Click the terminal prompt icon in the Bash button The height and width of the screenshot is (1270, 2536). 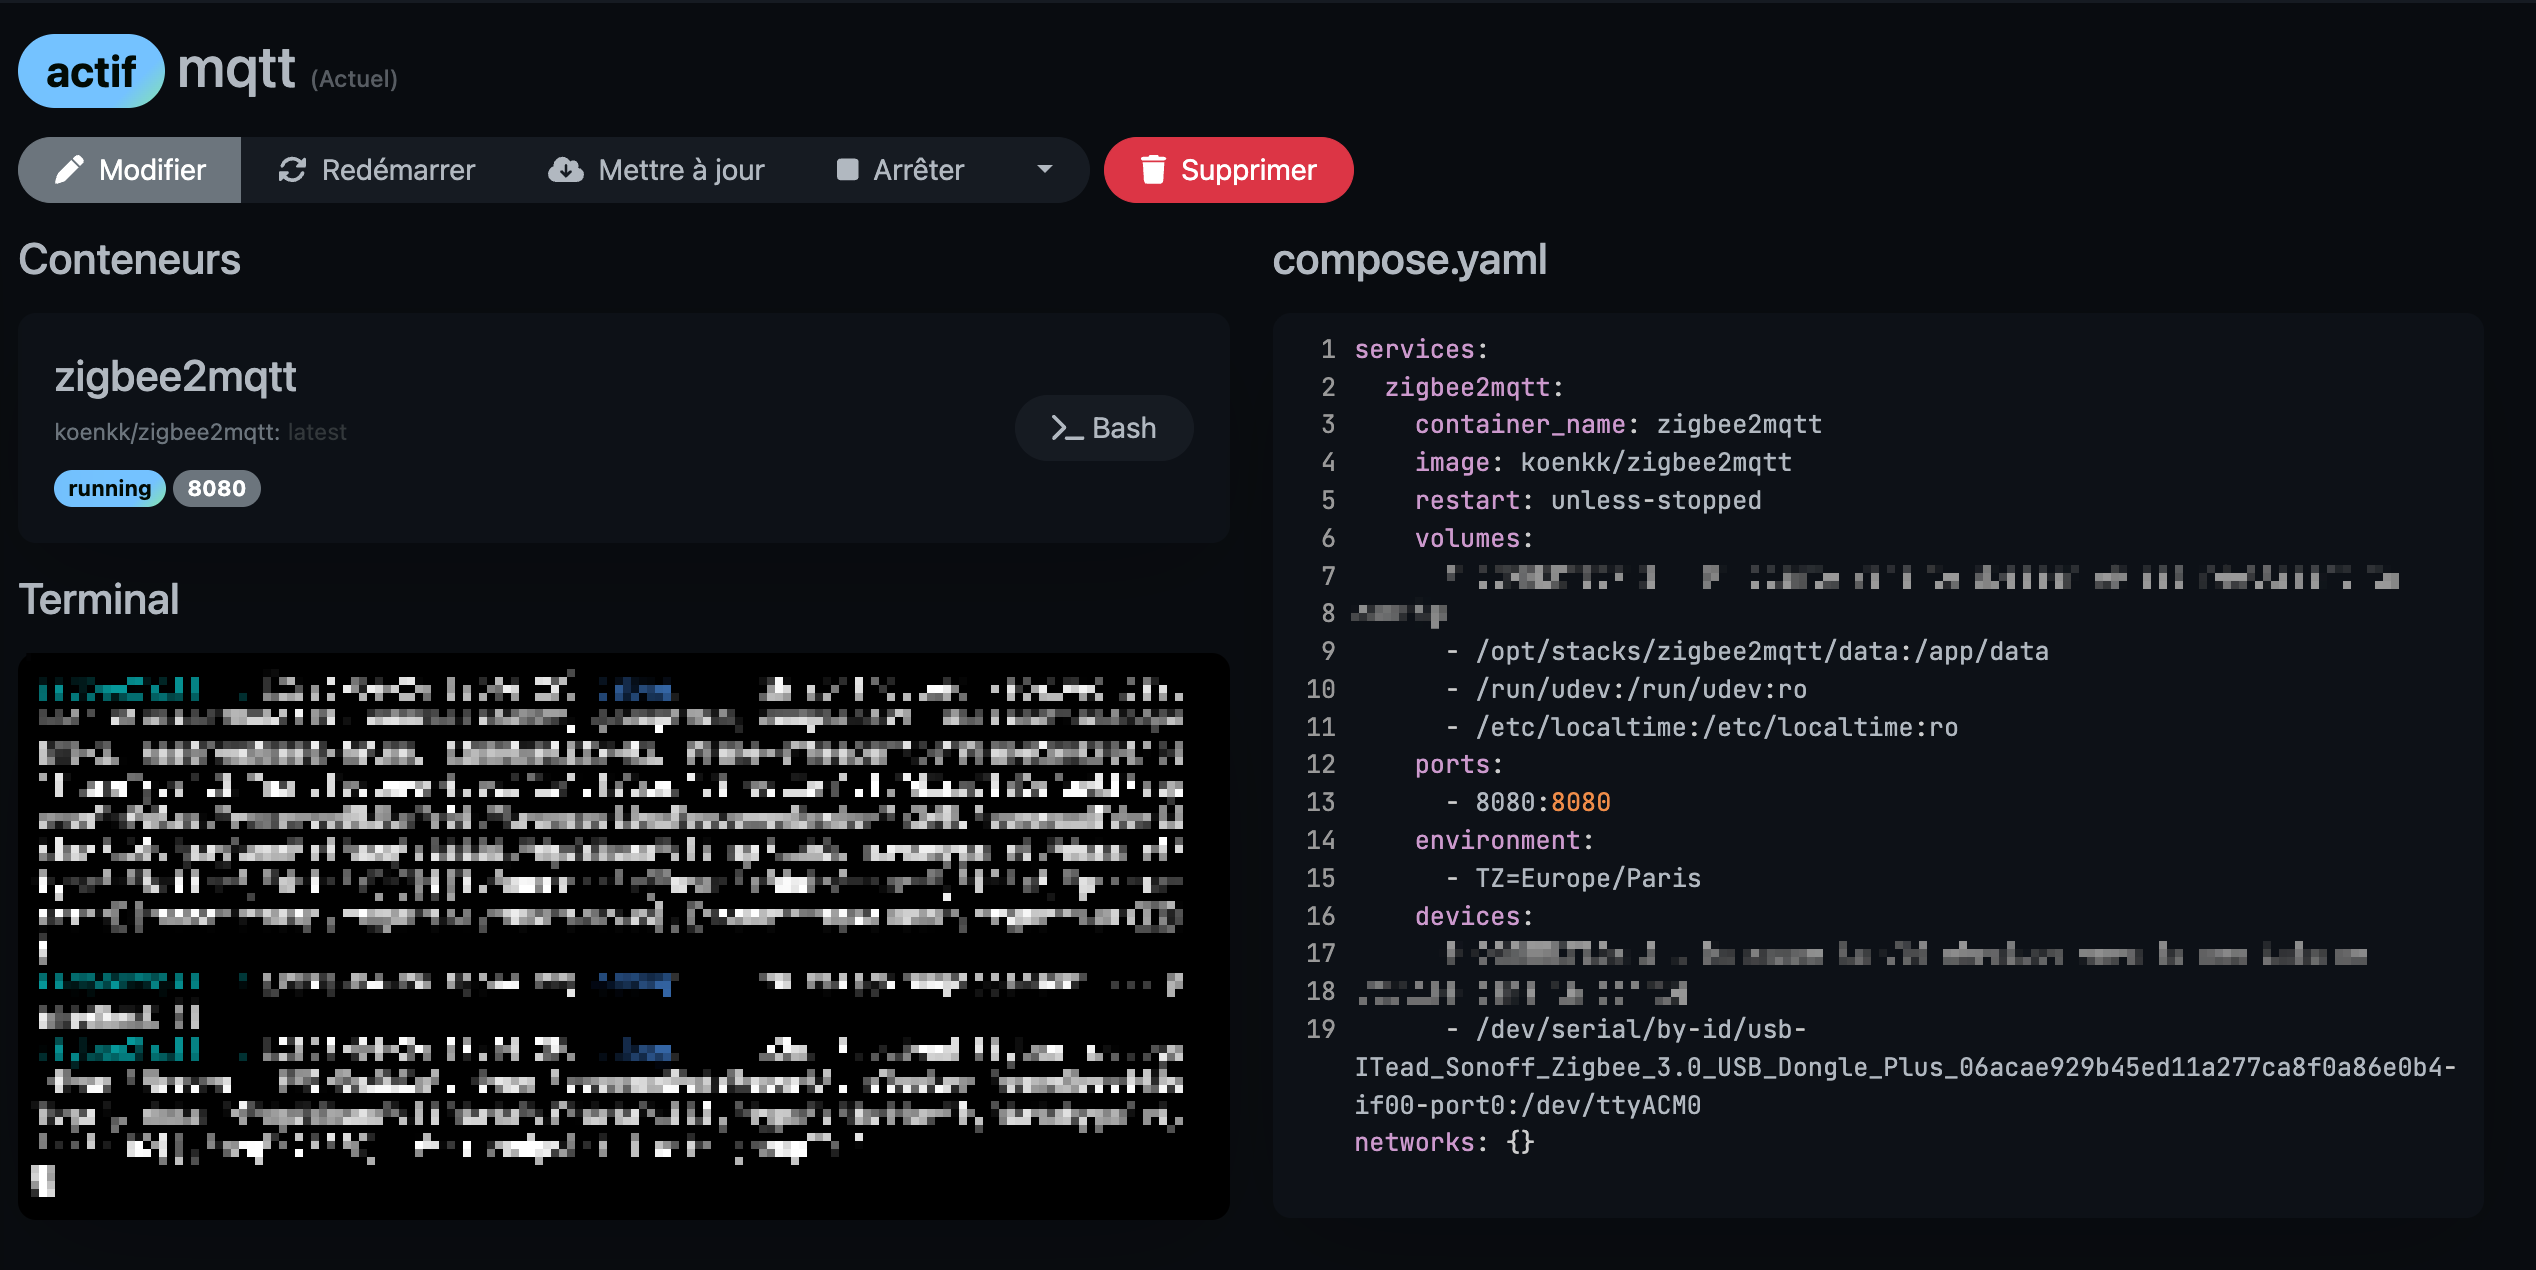(1067, 428)
